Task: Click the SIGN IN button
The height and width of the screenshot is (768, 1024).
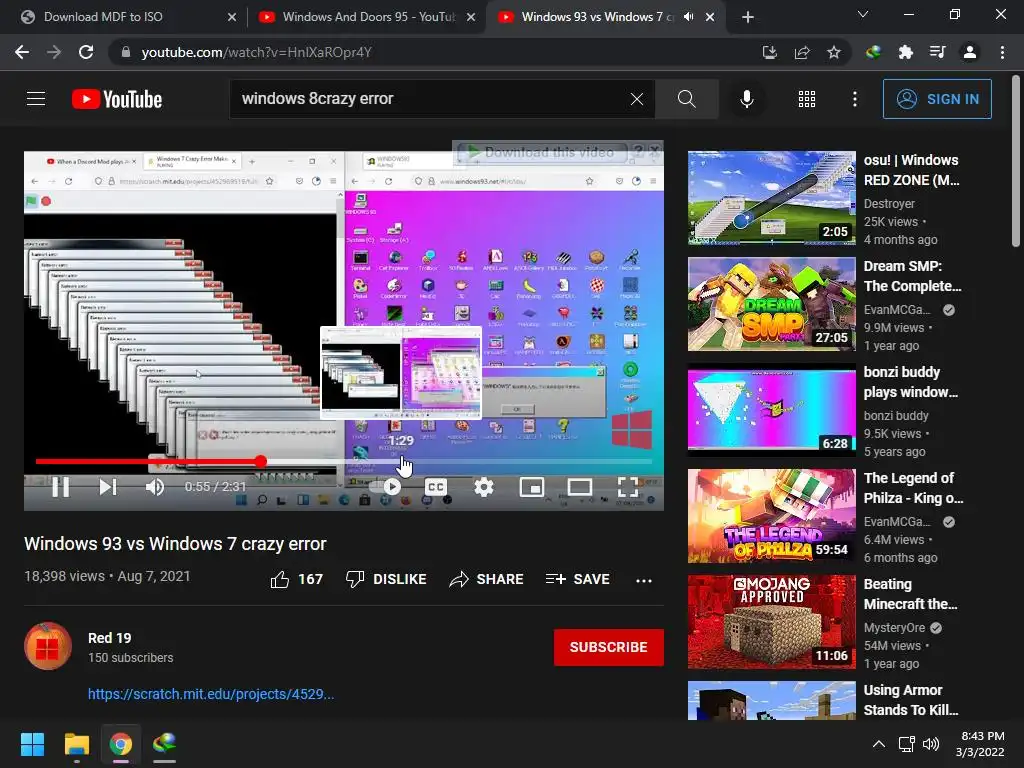Action: (936, 99)
